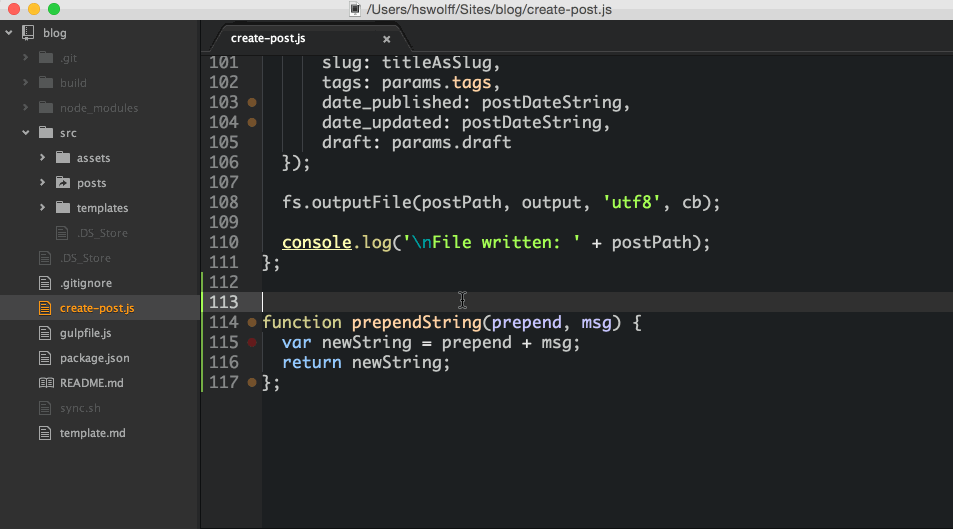The width and height of the screenshot is (953, 529).
Task: Click the .git folder icon
Action: pos(46,58)
